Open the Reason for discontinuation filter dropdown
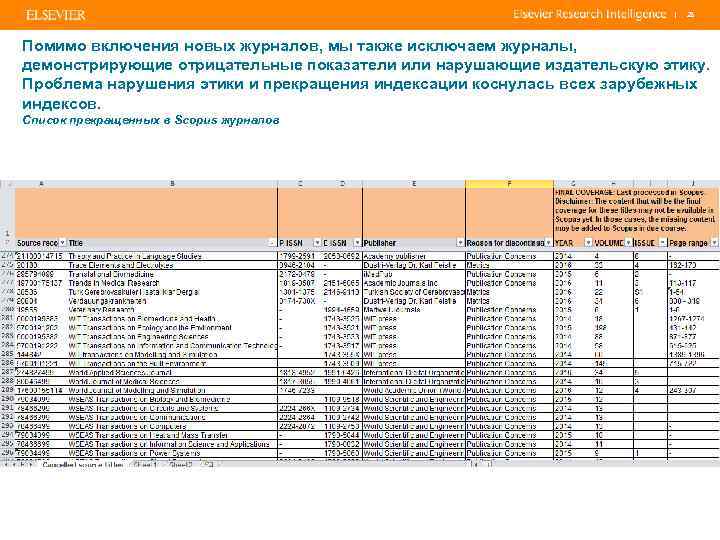The width and height of the screenshot is (720, 540). click(x=548, y=242)
